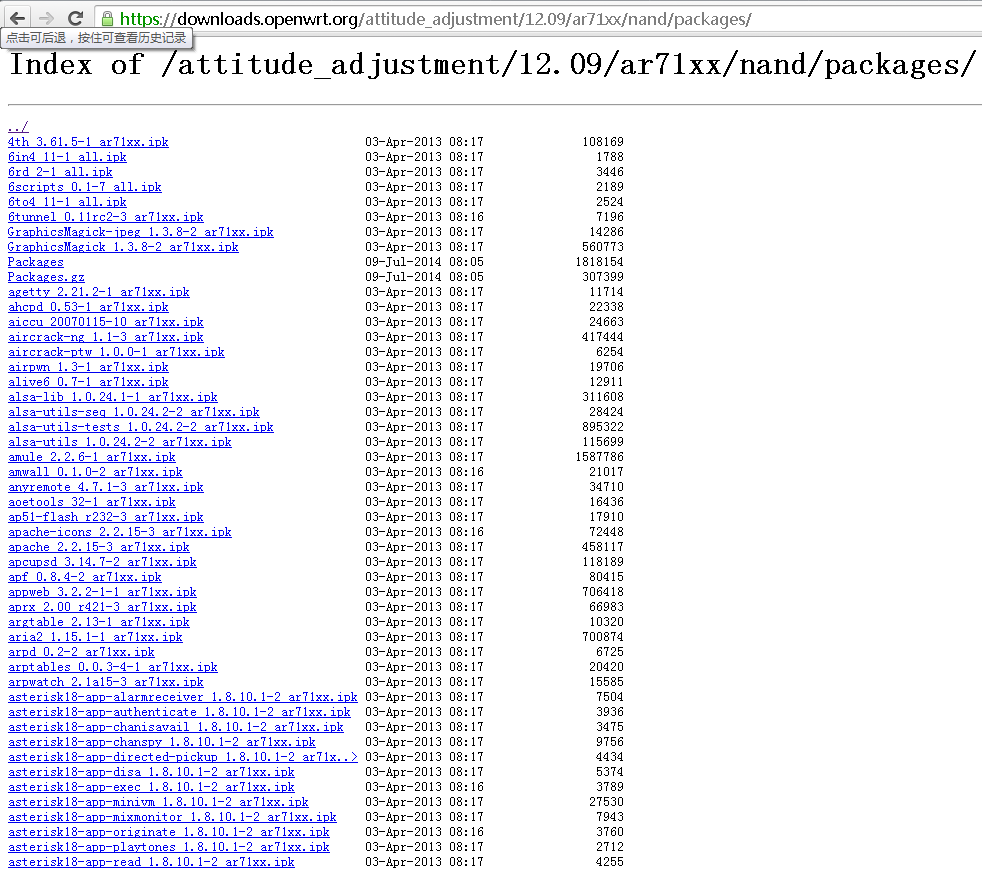Open the 6to4_11-1_all.ipk link

67,202
